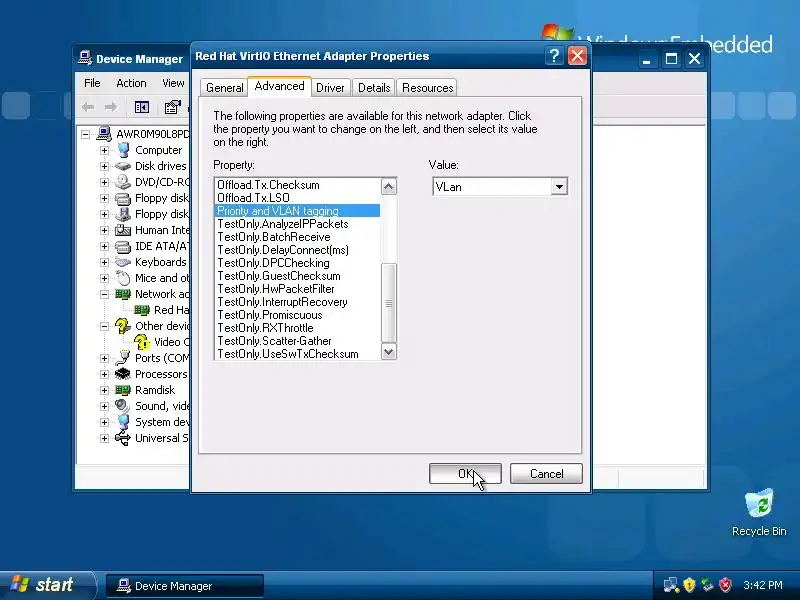Select TestOnly.HwPacketFilter property
This screenshot has height=600, width=800.
pos(297,289)
